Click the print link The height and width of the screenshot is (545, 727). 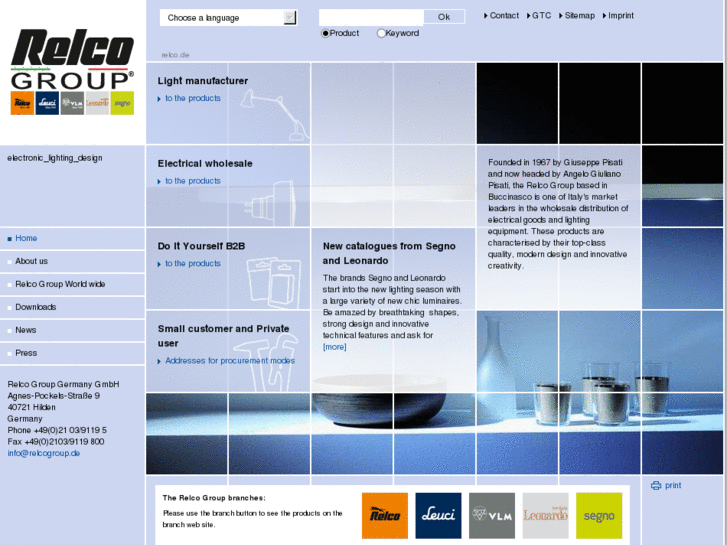[673, 486]
